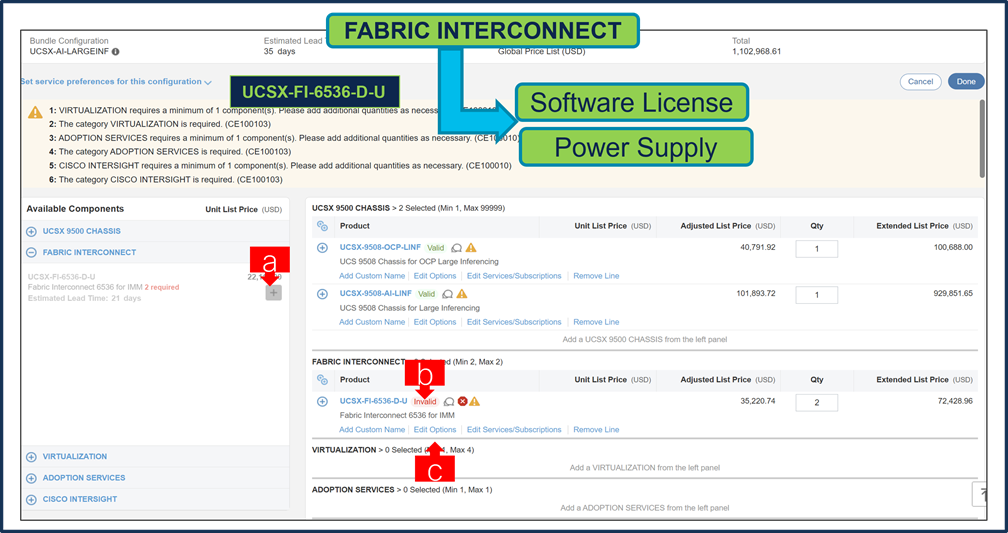Viewport: 1008px width, 533px height.
Task: Click the 'Add a ADOPTION SERVICES from the left panel' hint
Action: tap(645, 508)
